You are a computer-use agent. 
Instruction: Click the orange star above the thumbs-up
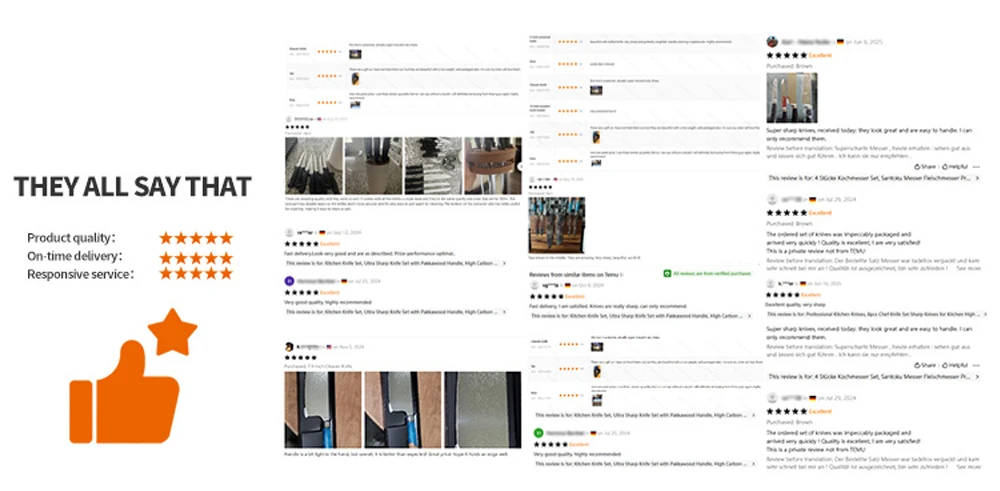coord(172,332)
